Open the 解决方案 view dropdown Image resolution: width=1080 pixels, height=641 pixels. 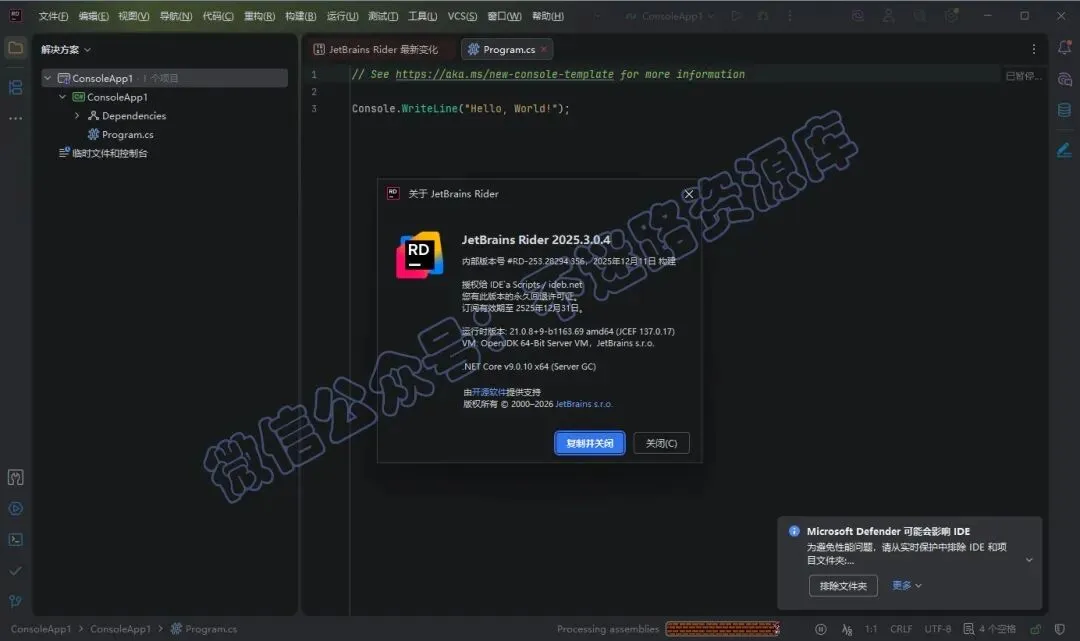click(x=65, y=50)
